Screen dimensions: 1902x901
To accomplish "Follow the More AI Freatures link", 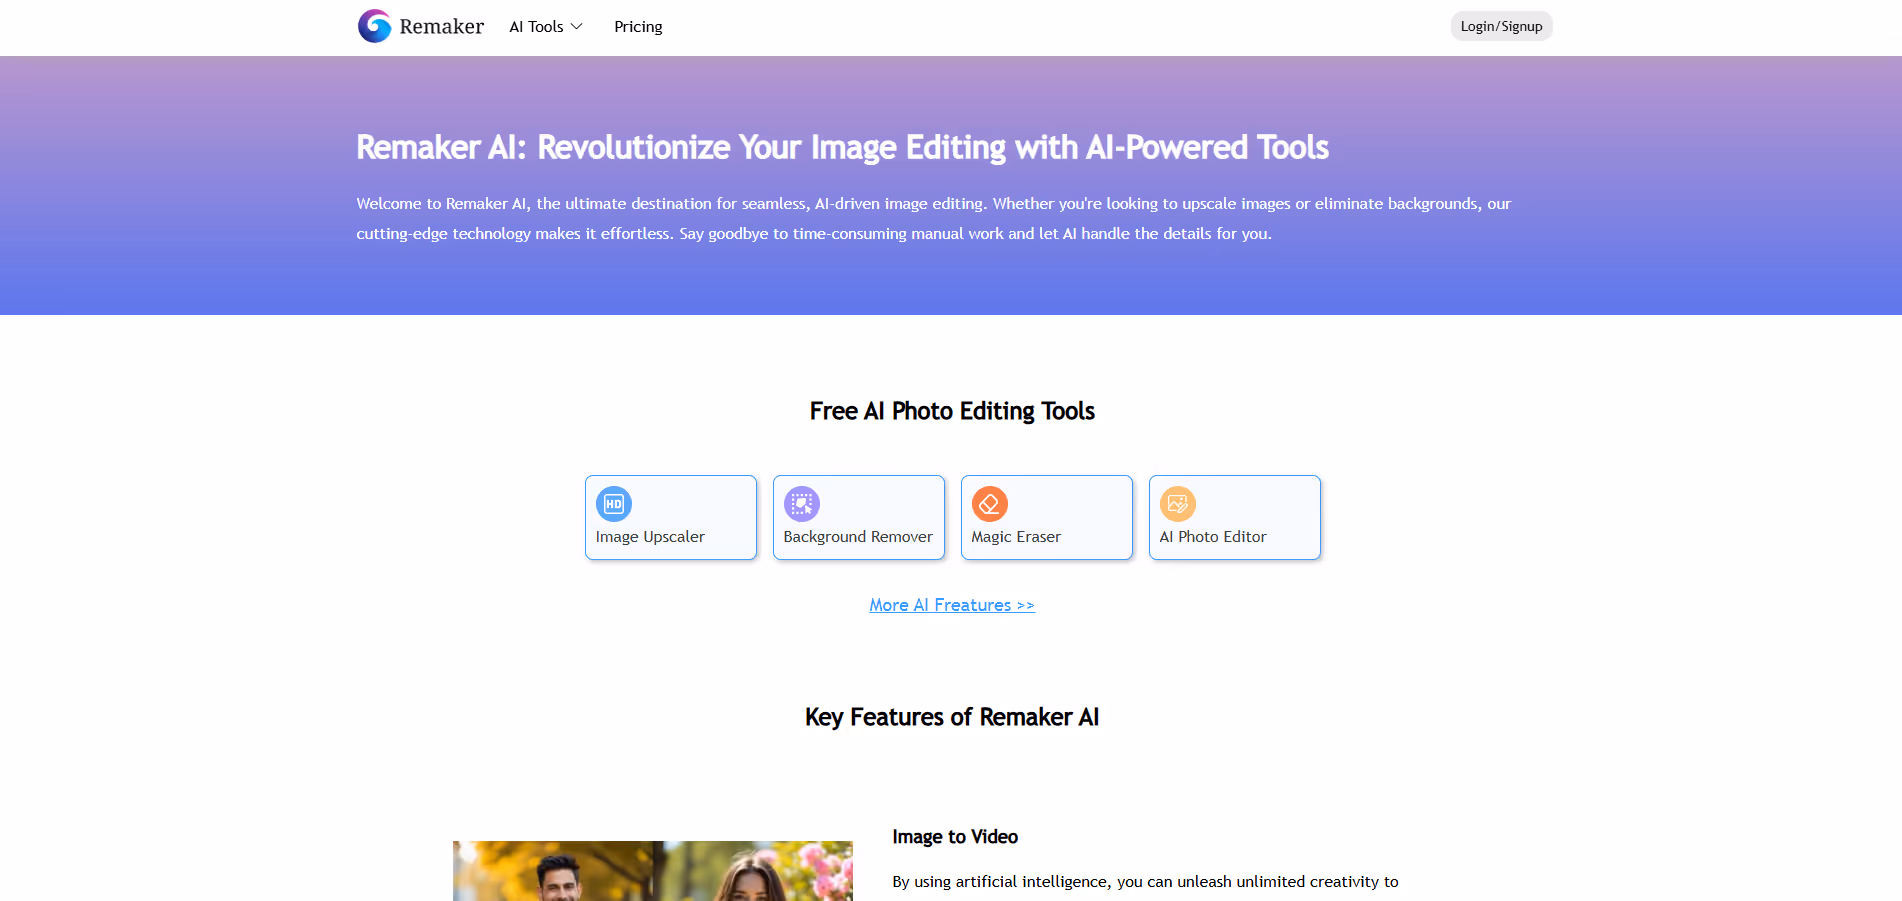I will [x=952, y=605].
